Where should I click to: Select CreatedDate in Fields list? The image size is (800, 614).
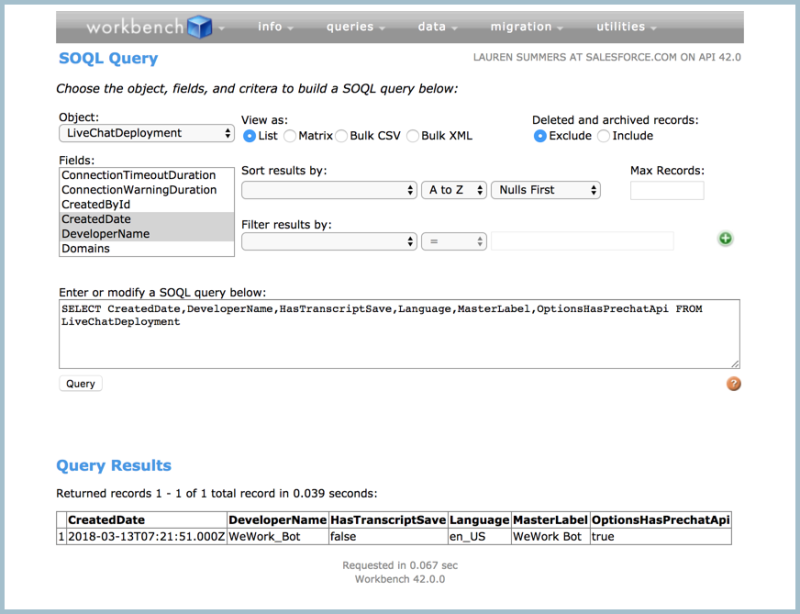pyautogui.click(x=146, y=219)
